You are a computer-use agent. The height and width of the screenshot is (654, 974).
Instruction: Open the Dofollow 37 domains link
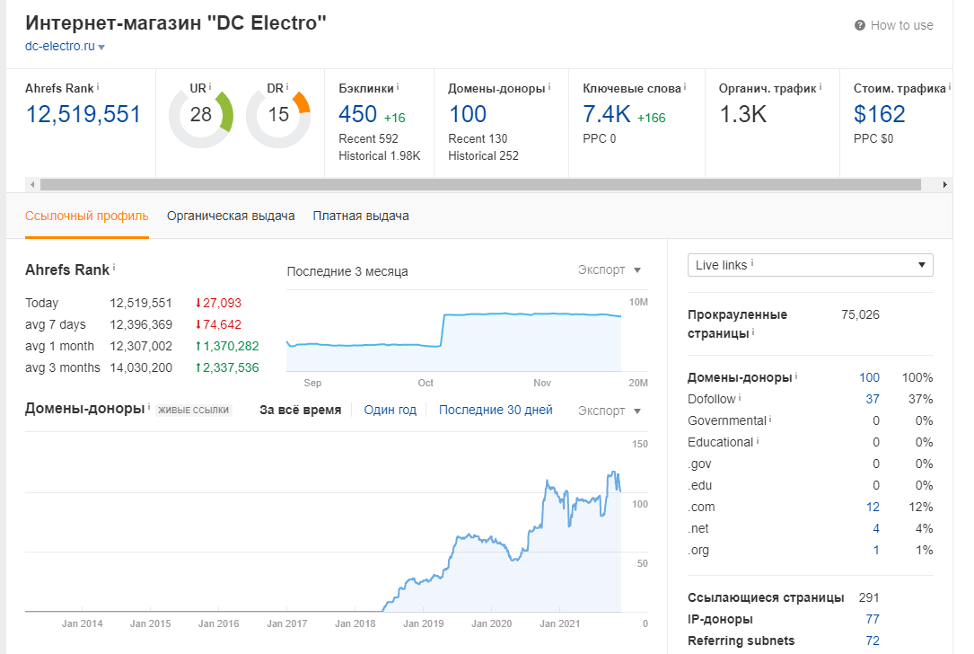click(x=872, y=399)
